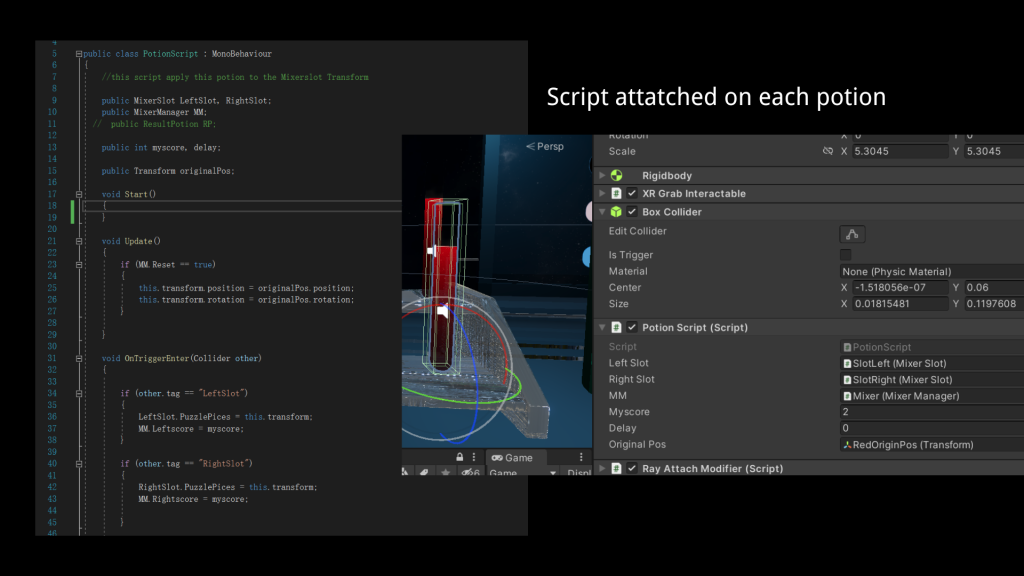
Task: Click the Edit Collider button
Action: coord(852,234)
